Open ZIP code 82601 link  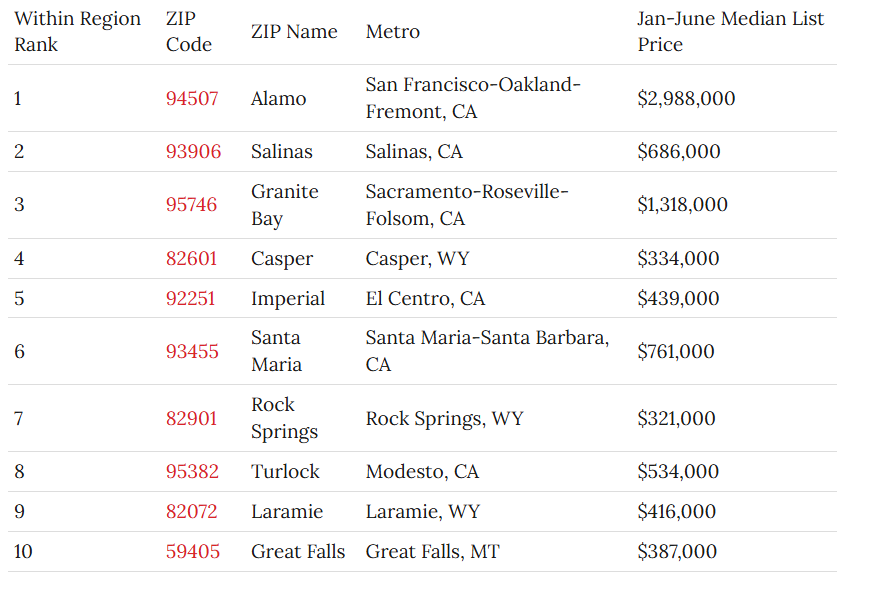(x=191, y=258)
